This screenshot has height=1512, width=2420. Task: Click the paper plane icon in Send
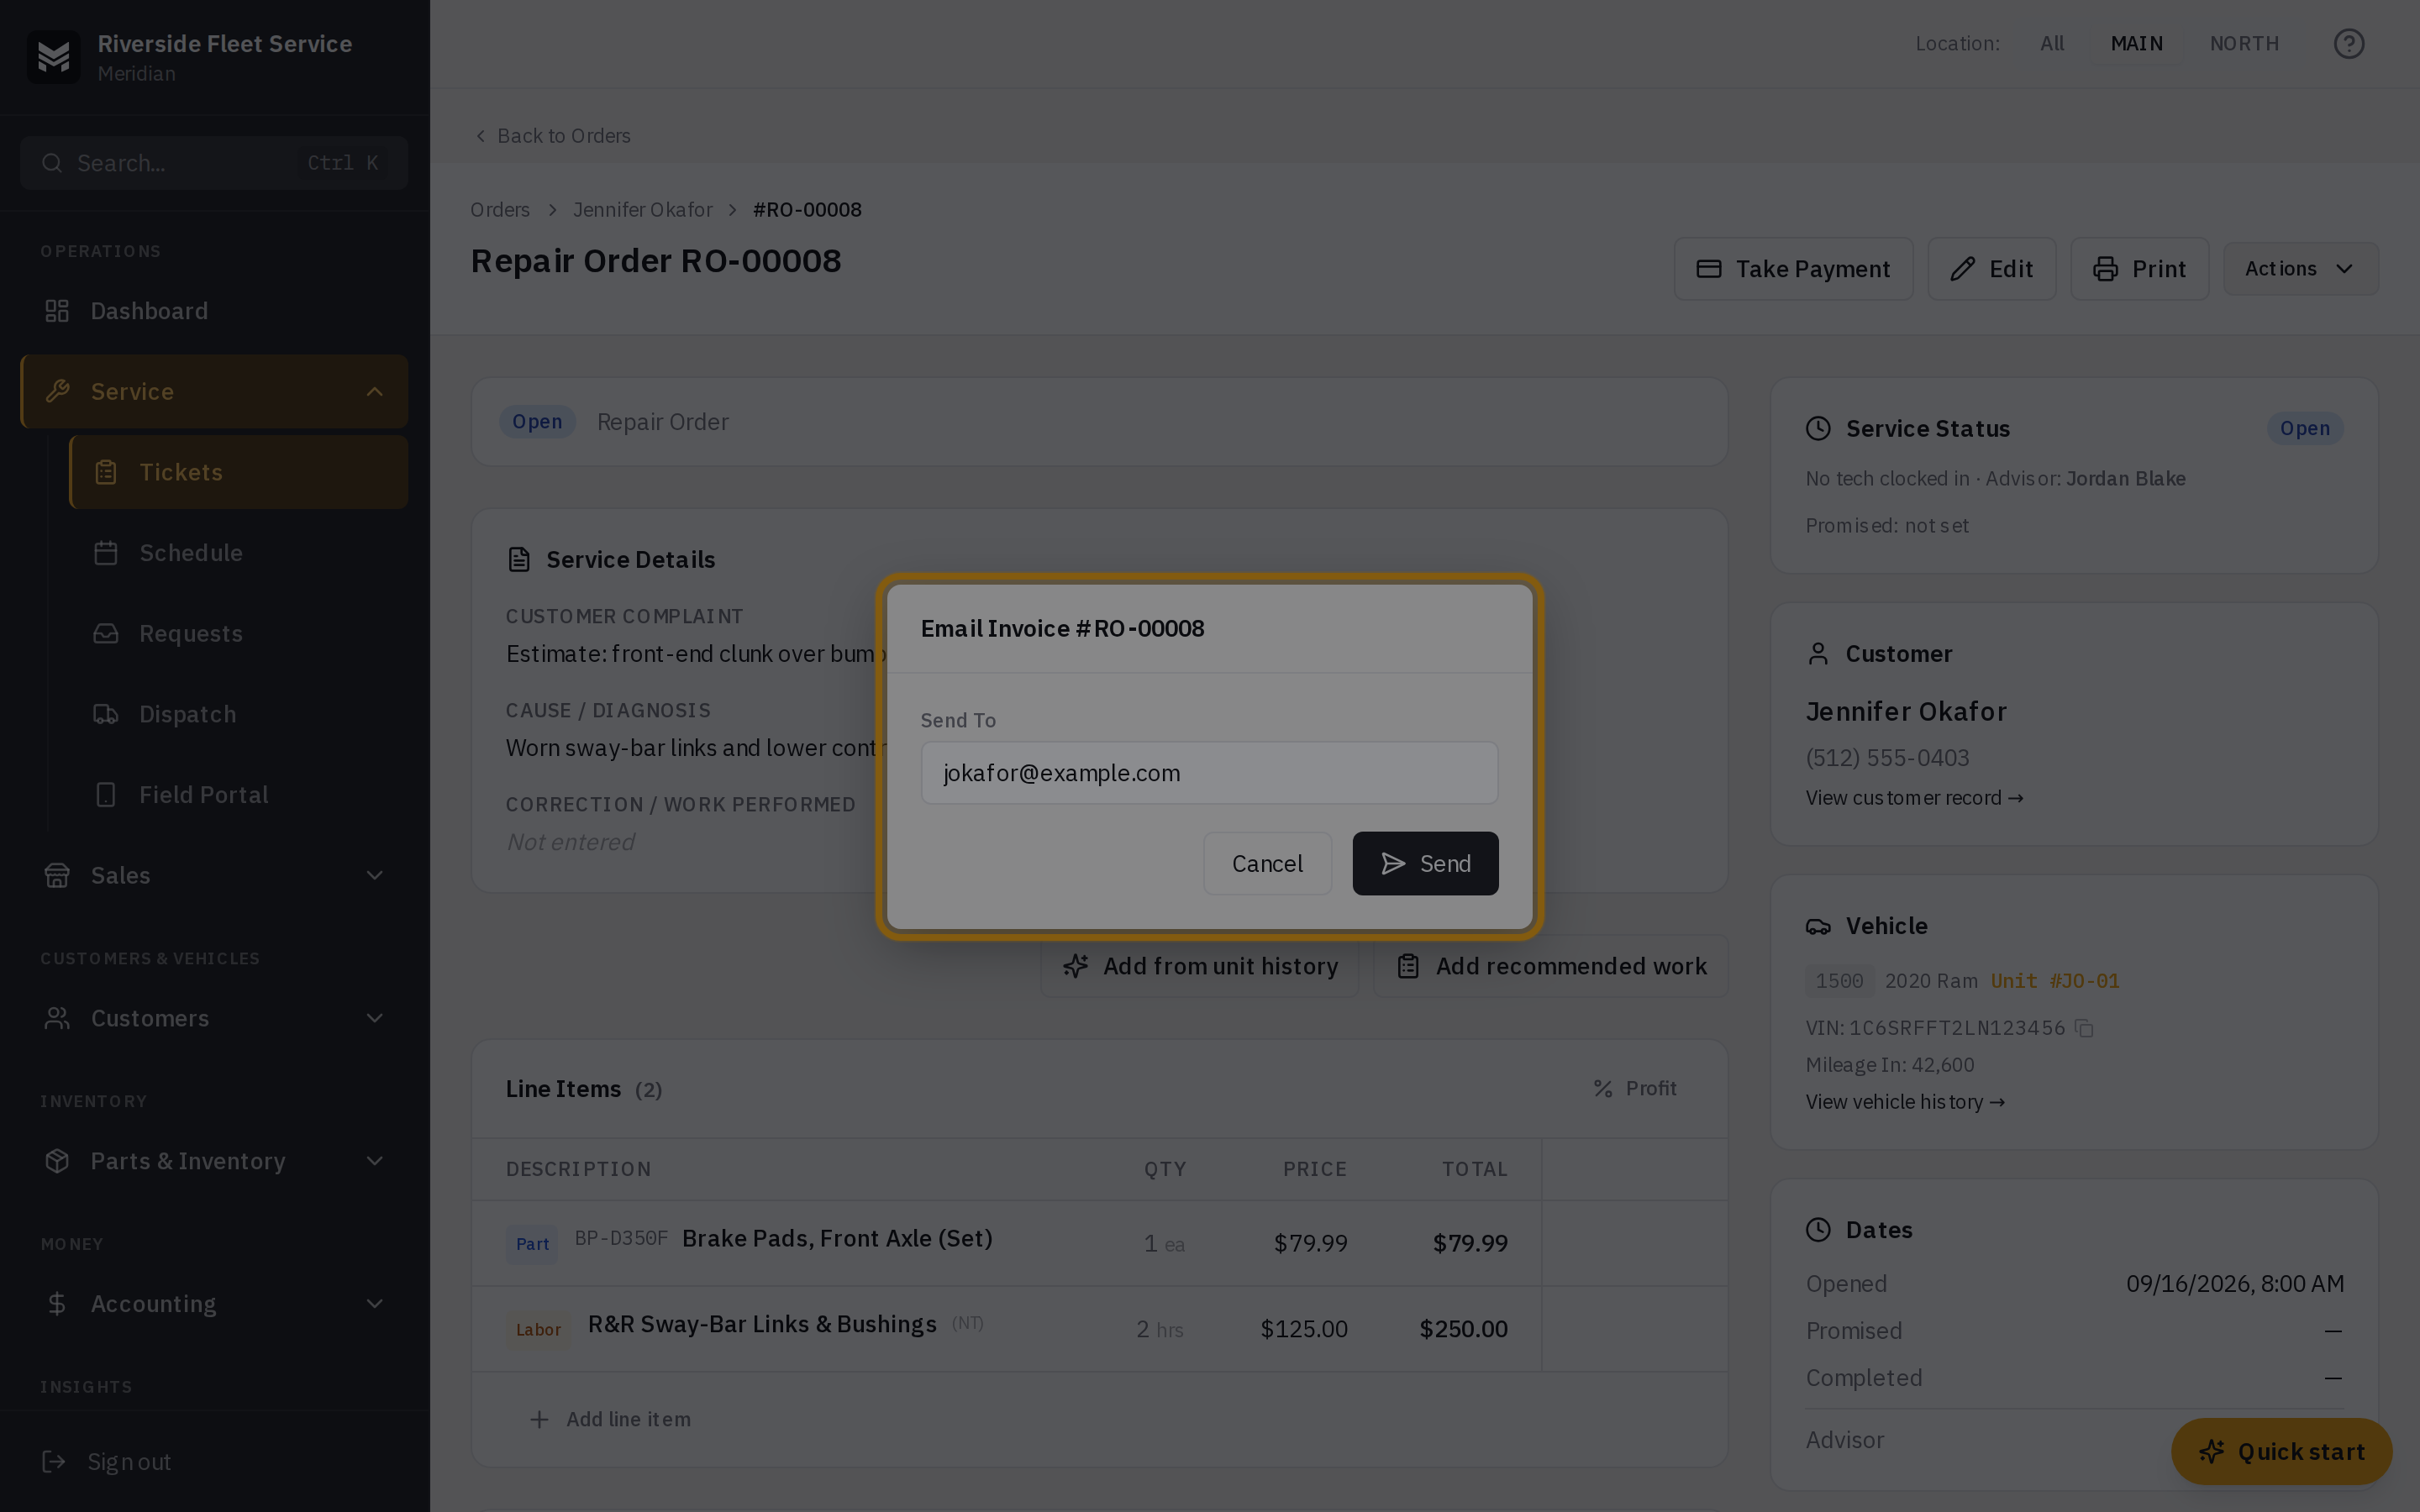[x=1393, y=864]
